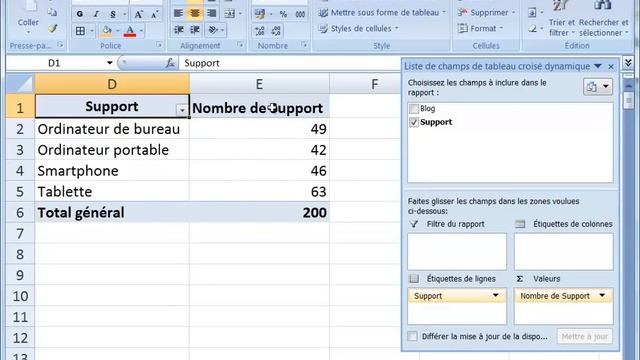Apply thousands separator (000) format

pos(300,14)
